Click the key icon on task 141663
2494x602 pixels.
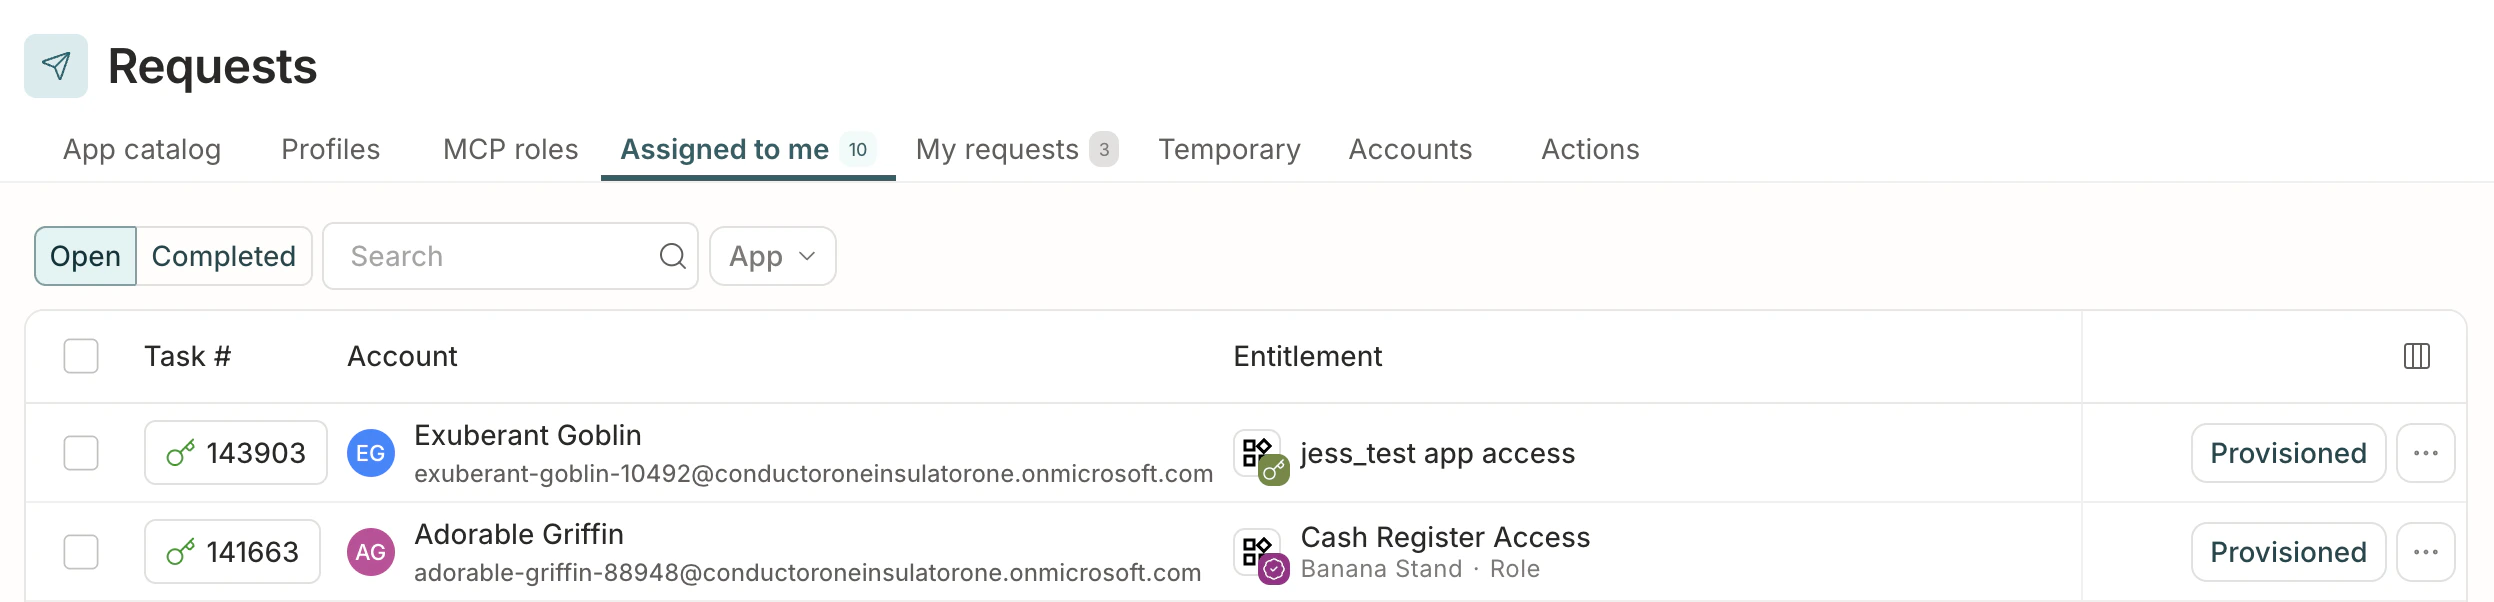(x=178, y=551)
